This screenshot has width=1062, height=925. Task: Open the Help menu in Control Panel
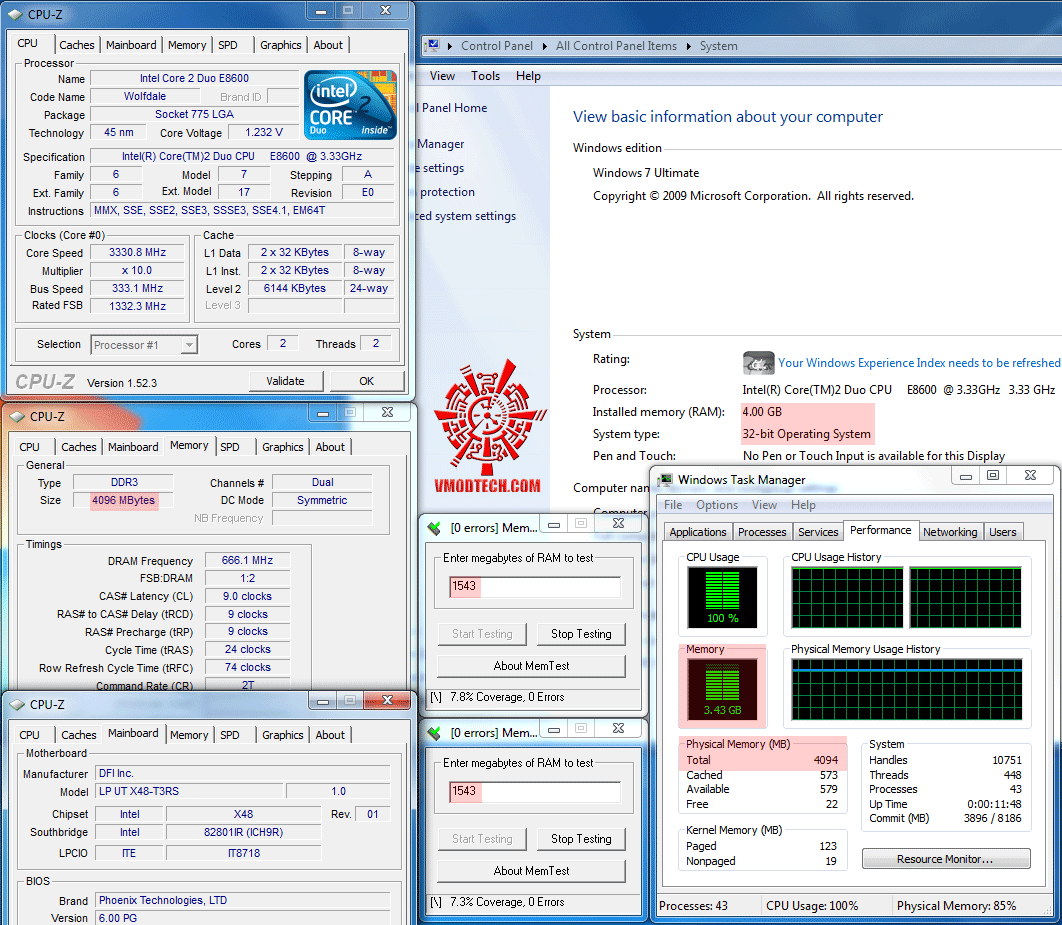point(528,76)
